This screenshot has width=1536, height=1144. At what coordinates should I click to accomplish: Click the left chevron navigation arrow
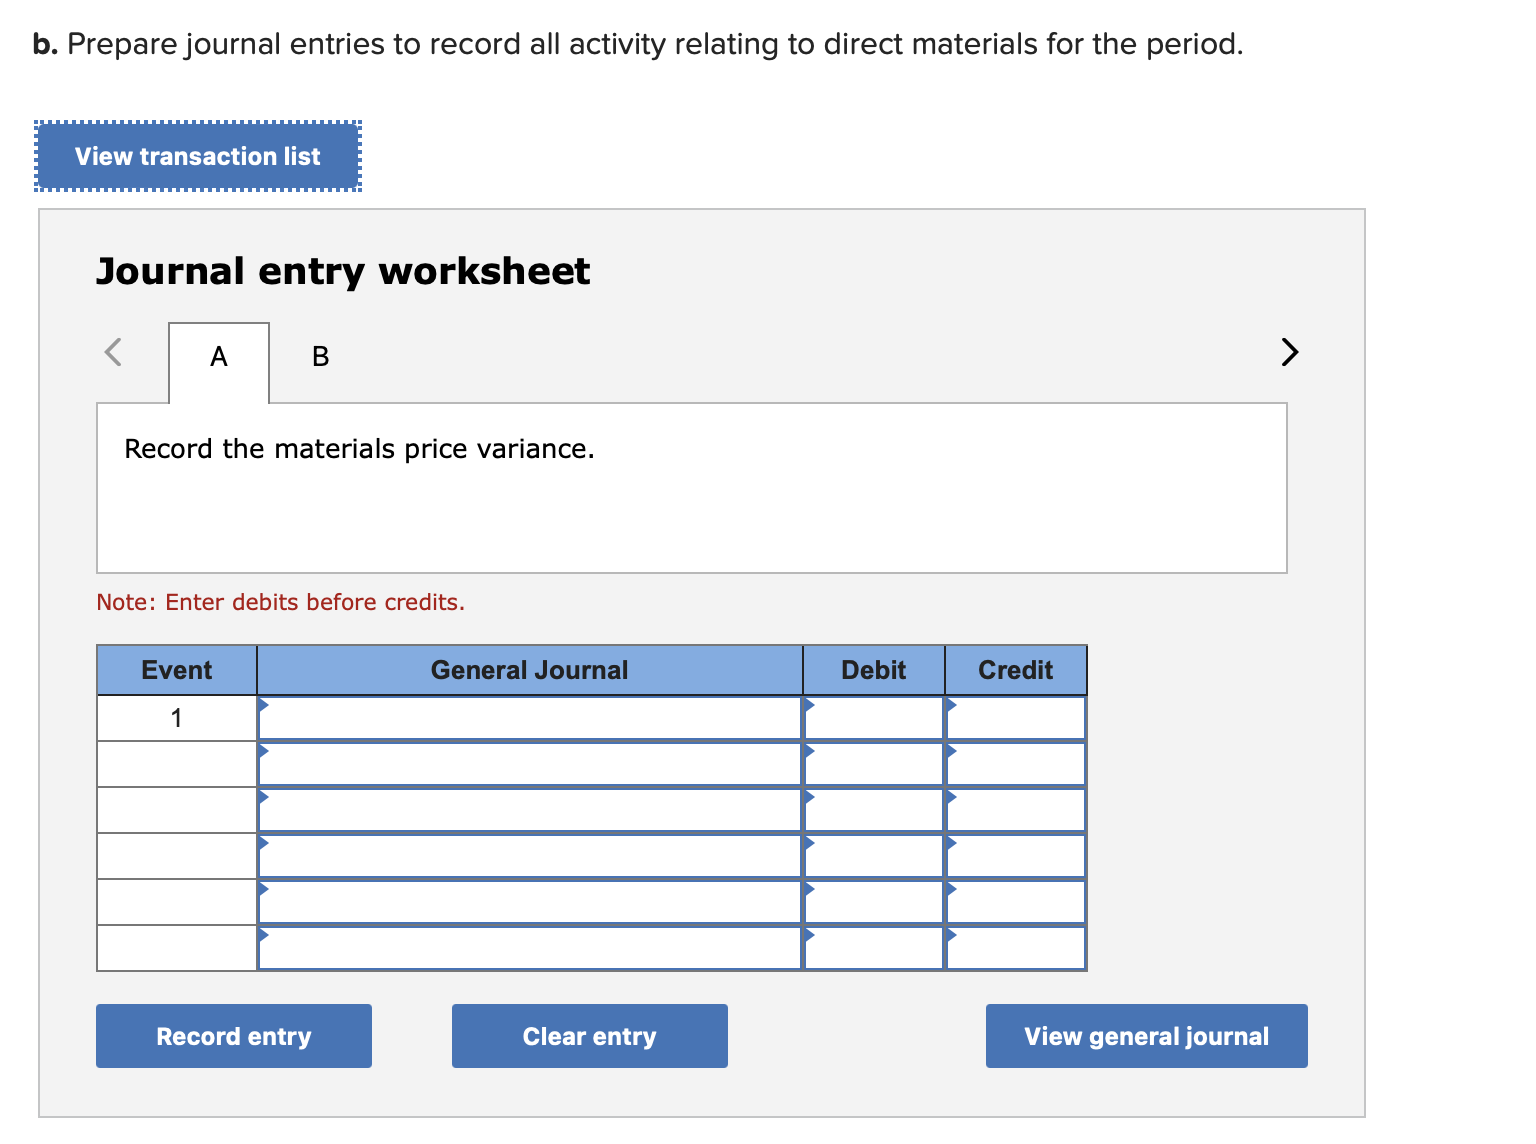[x=114, y=353]
